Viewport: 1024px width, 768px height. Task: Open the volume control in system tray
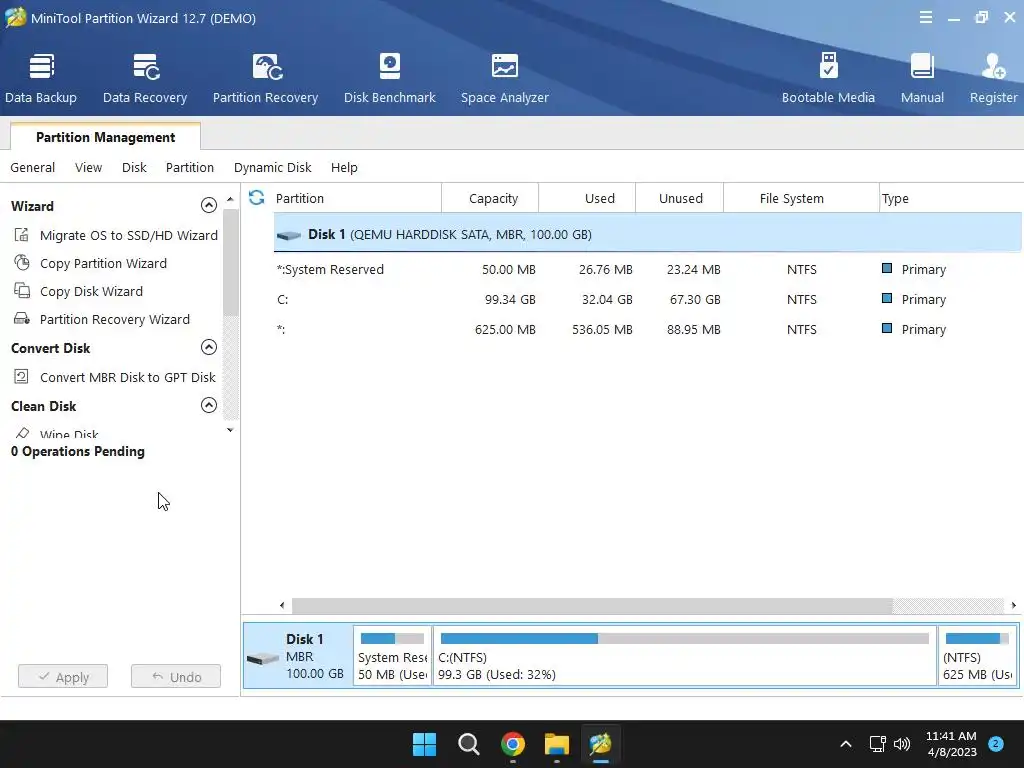[x=902, y=744]
